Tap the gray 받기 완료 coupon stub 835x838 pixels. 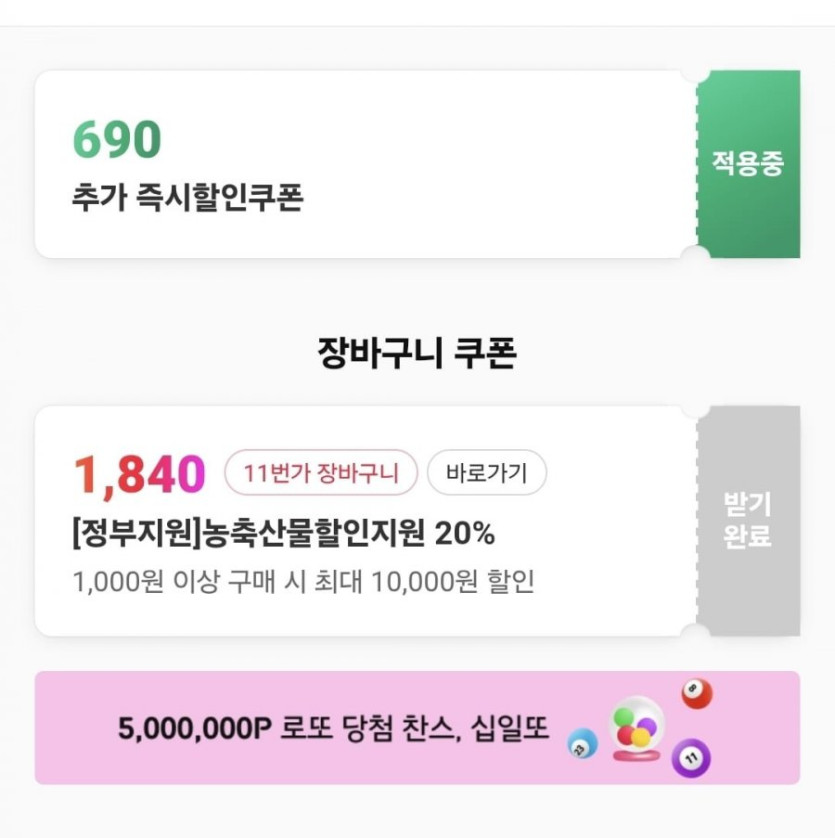point(748,520)
